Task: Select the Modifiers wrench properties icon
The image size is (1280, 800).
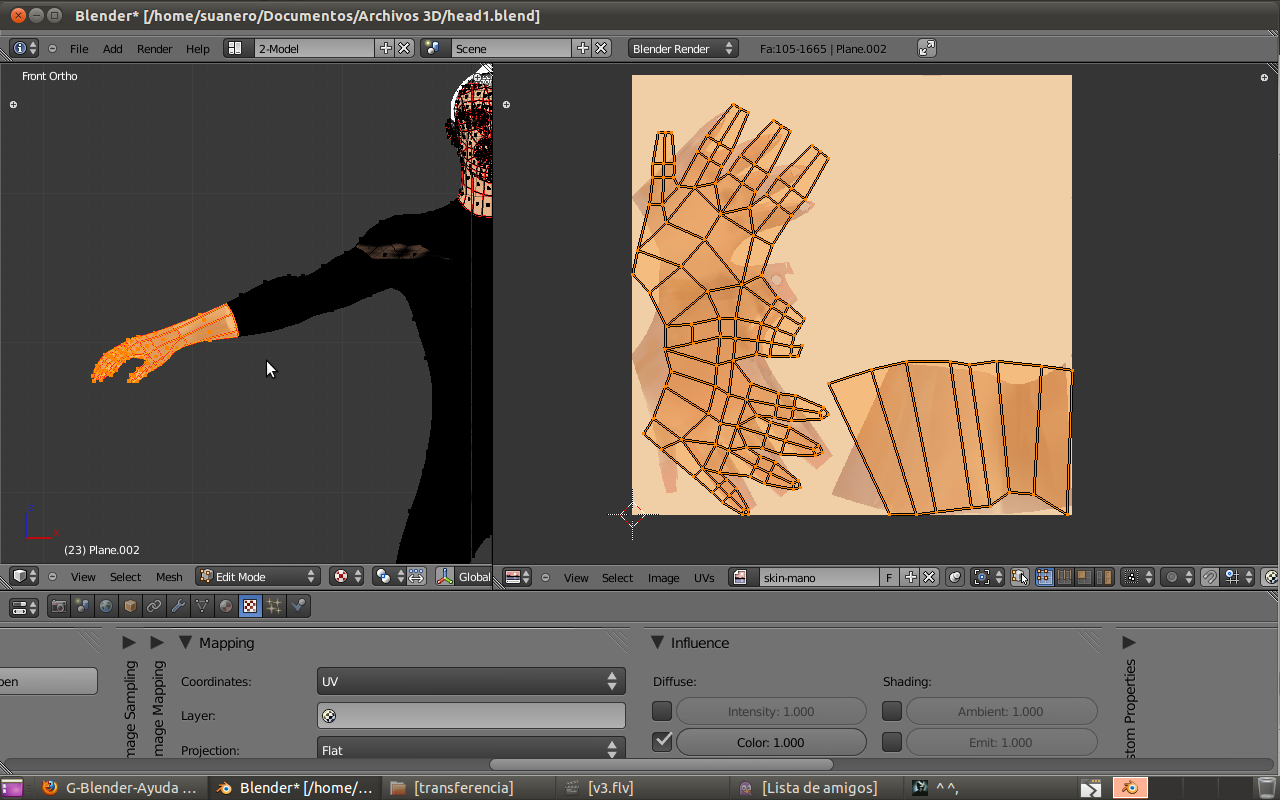Action: click(x=178, y=606)
